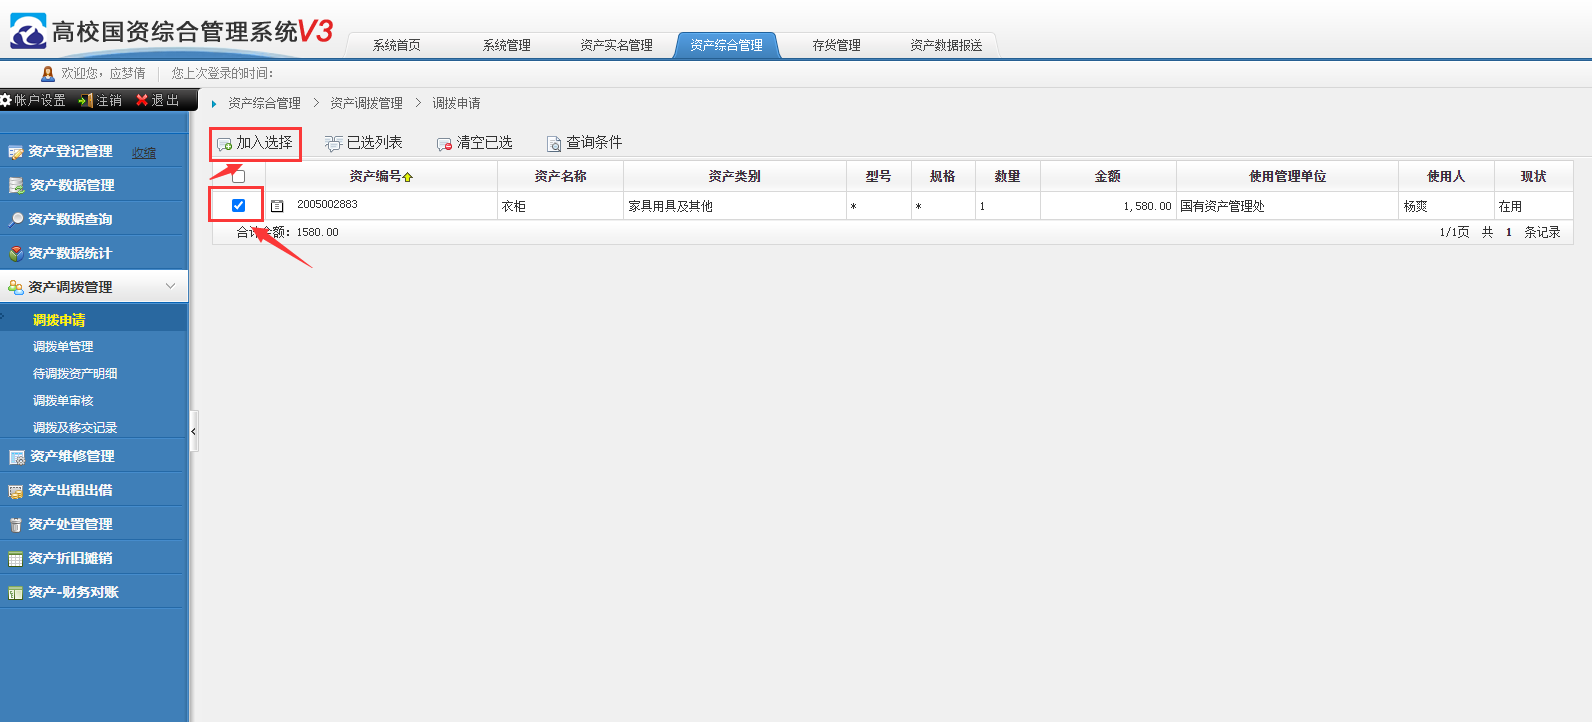Click the detail icon beside asset 2005002883
1592x722 pixels.
278,206
